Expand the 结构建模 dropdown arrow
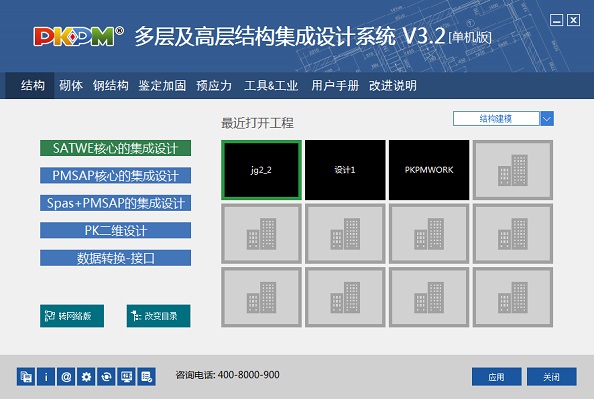594x399 pixels. pyautogui.click(x=546, y=119)
